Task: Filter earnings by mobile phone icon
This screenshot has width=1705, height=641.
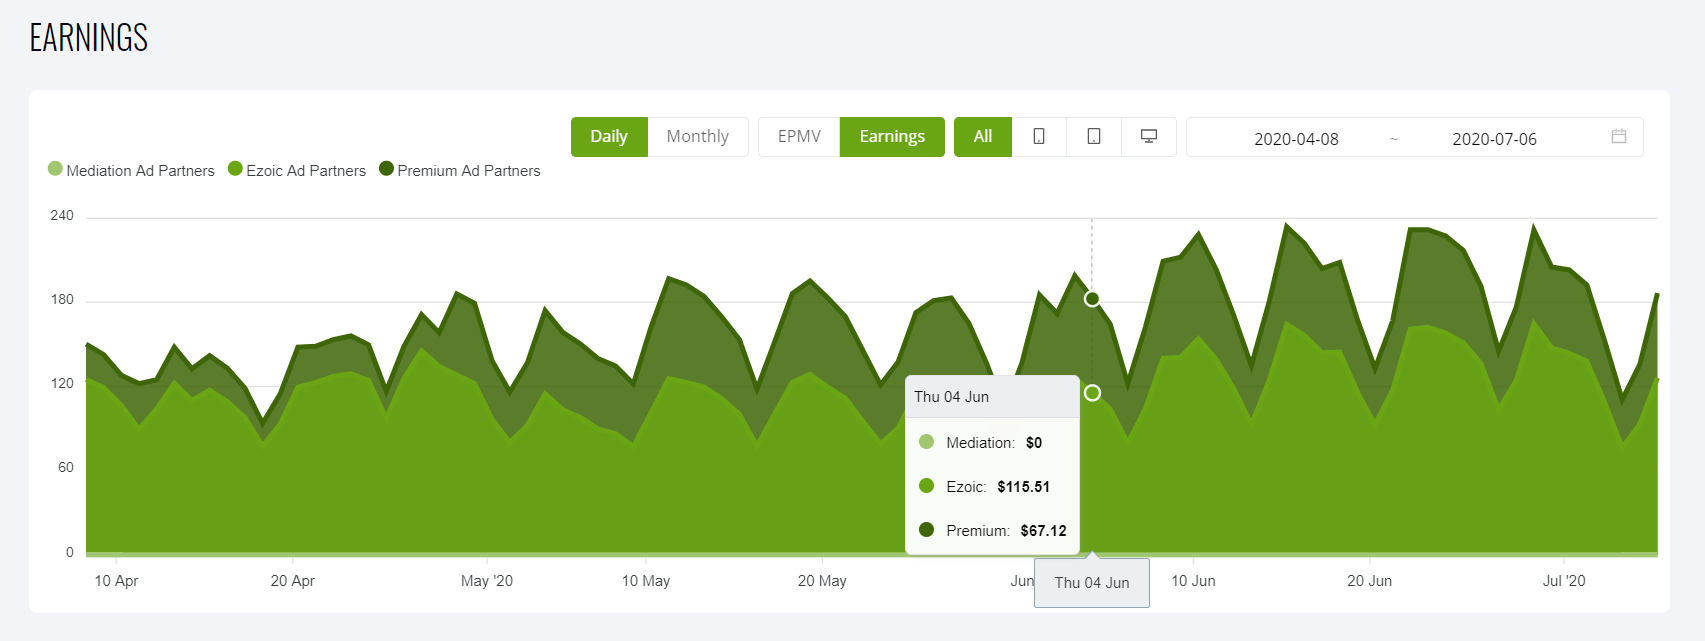Action: (x=1039, y=137)
